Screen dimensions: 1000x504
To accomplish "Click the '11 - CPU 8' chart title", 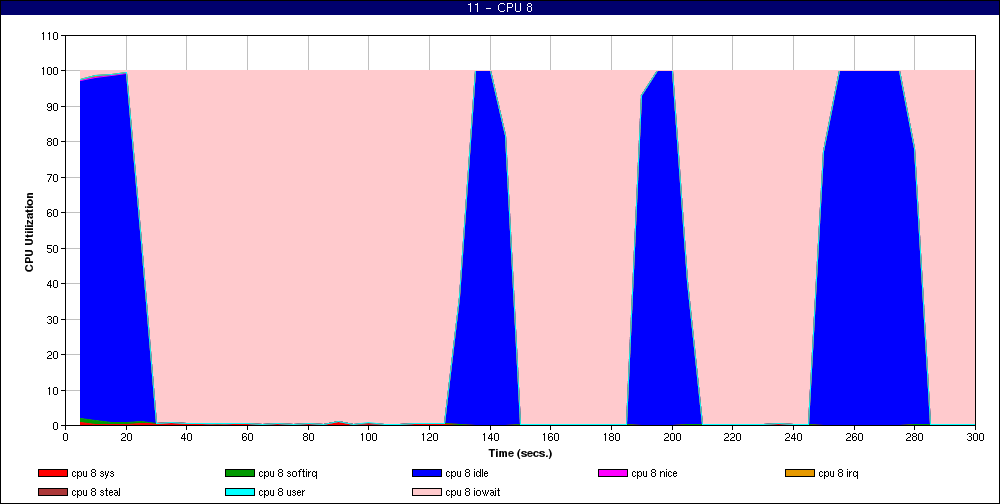I will 500,8.
